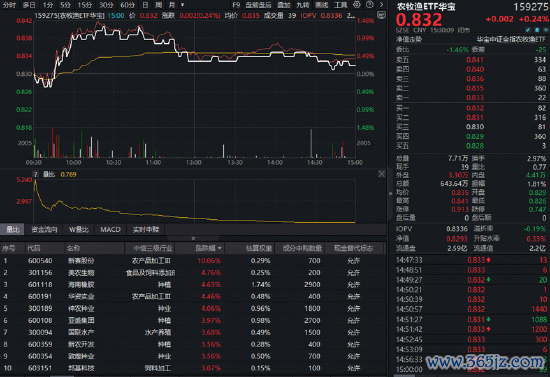Click the cyan bell alert icon
The image size is (550, 377).
[537, 31]
